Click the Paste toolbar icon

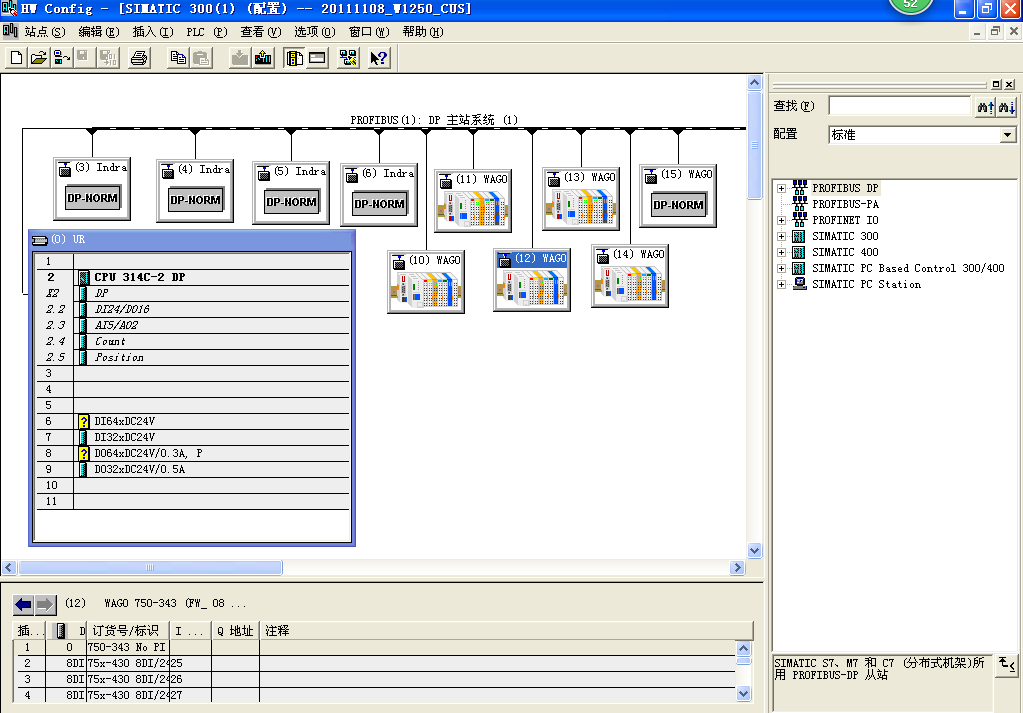pyautogui.click(x=201, y=58)
